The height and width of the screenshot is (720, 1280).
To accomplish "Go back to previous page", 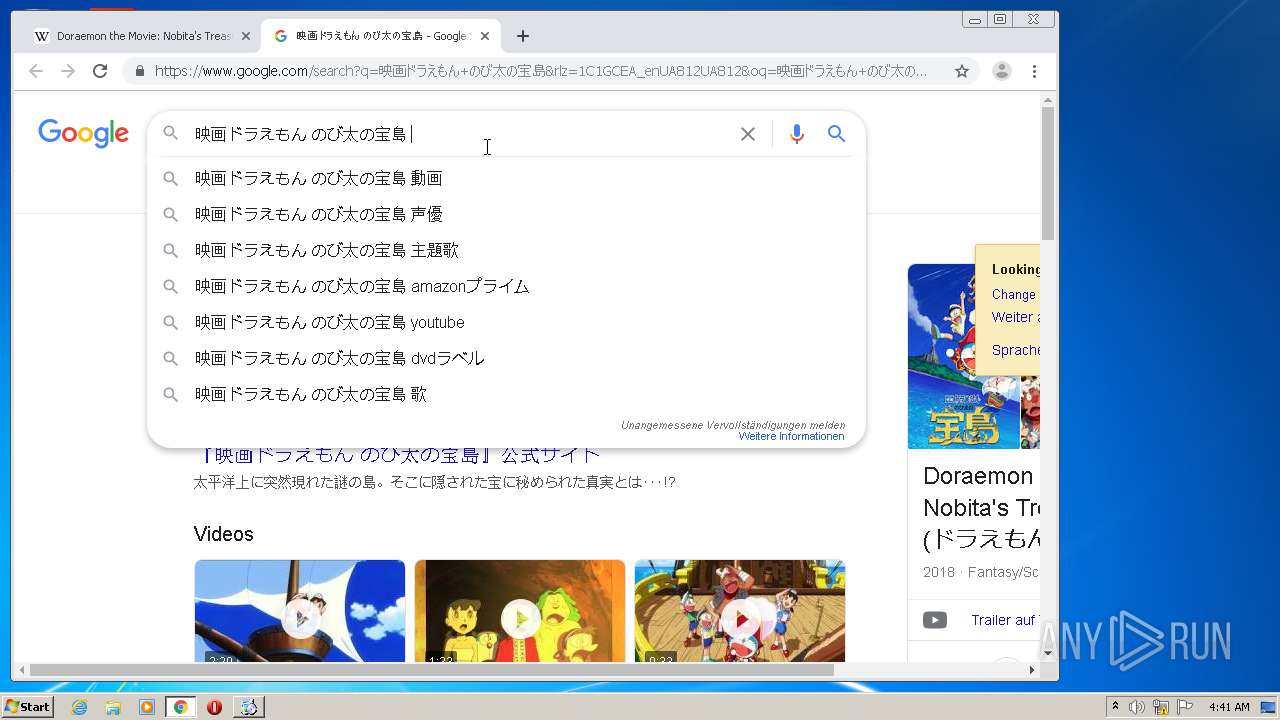I will pos(36,71).
